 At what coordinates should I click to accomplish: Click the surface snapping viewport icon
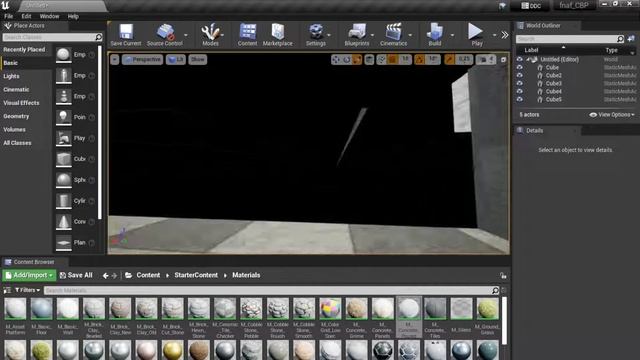[x=381, y=60]
